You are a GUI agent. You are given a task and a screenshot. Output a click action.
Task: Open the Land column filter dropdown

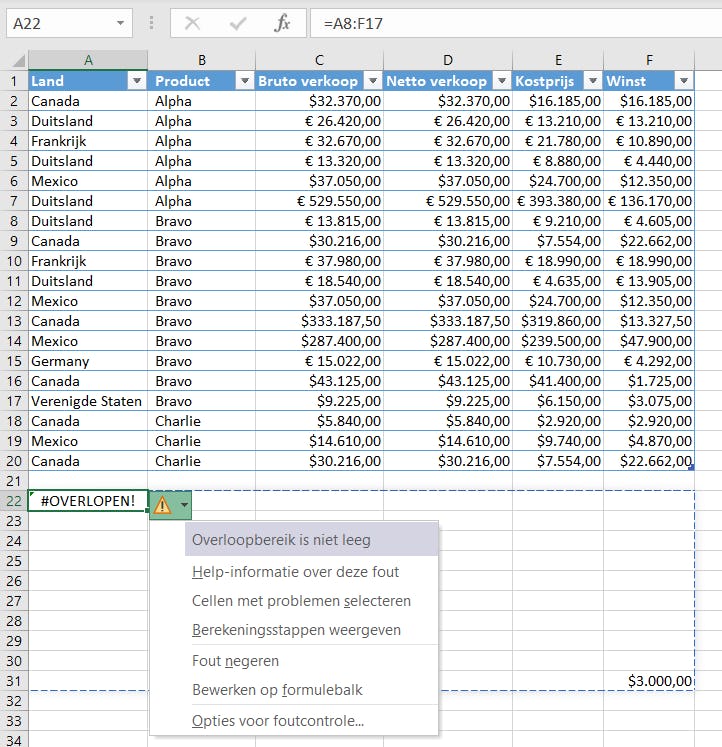click(x=137, y=81)
